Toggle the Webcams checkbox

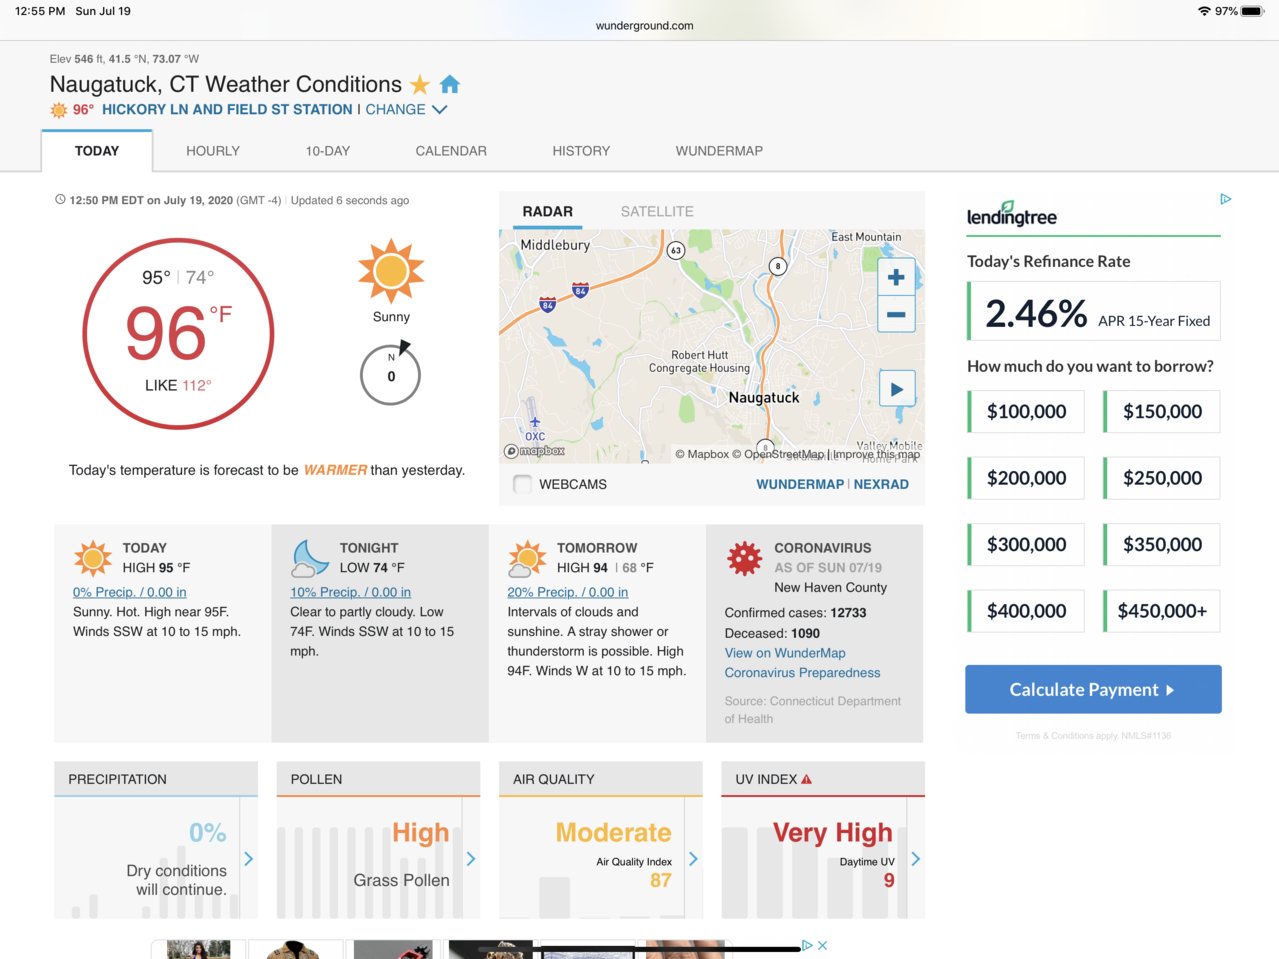click(x=522, y=484)
